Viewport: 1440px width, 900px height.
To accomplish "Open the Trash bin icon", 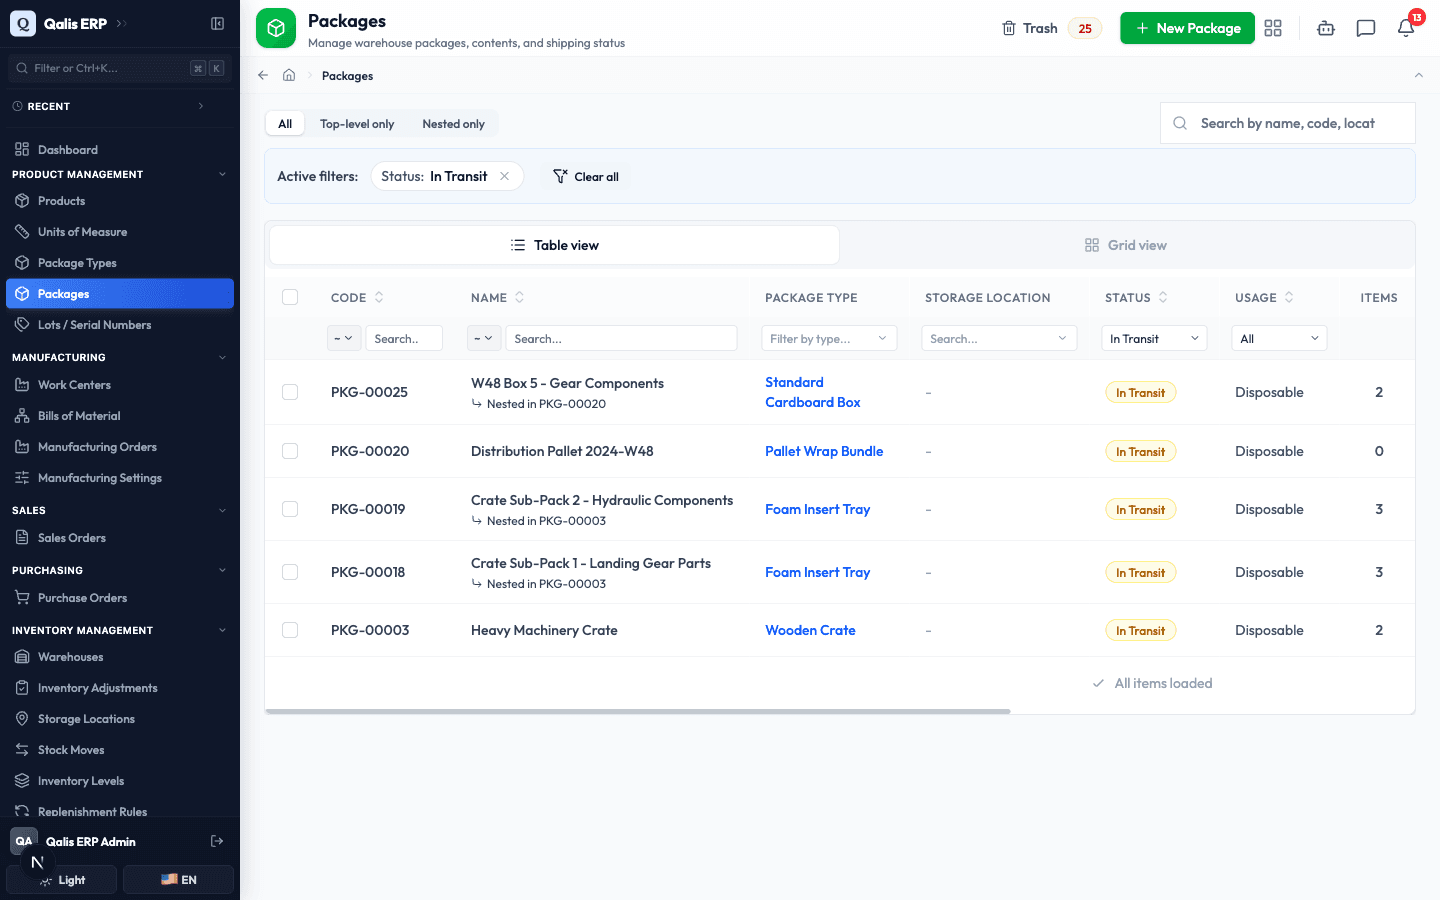I will pyautogui.click(x=1009, y=28).
